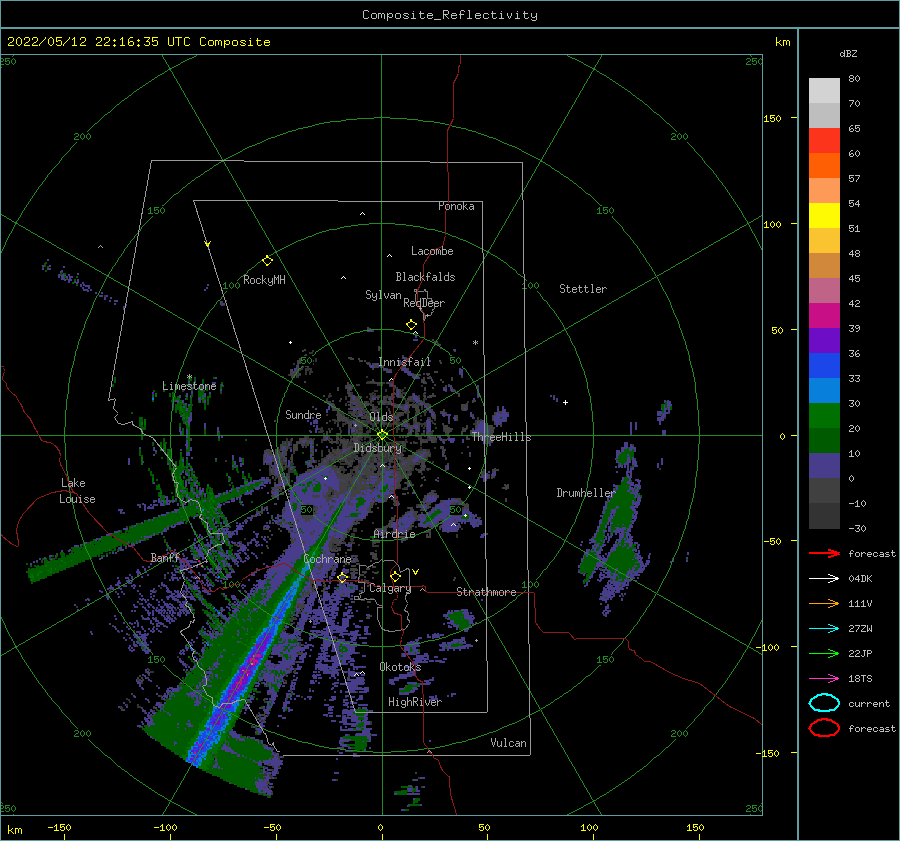Select the magenta 39-42 dBZ swatch
The image size is (900, 841).
click(824, 316)
